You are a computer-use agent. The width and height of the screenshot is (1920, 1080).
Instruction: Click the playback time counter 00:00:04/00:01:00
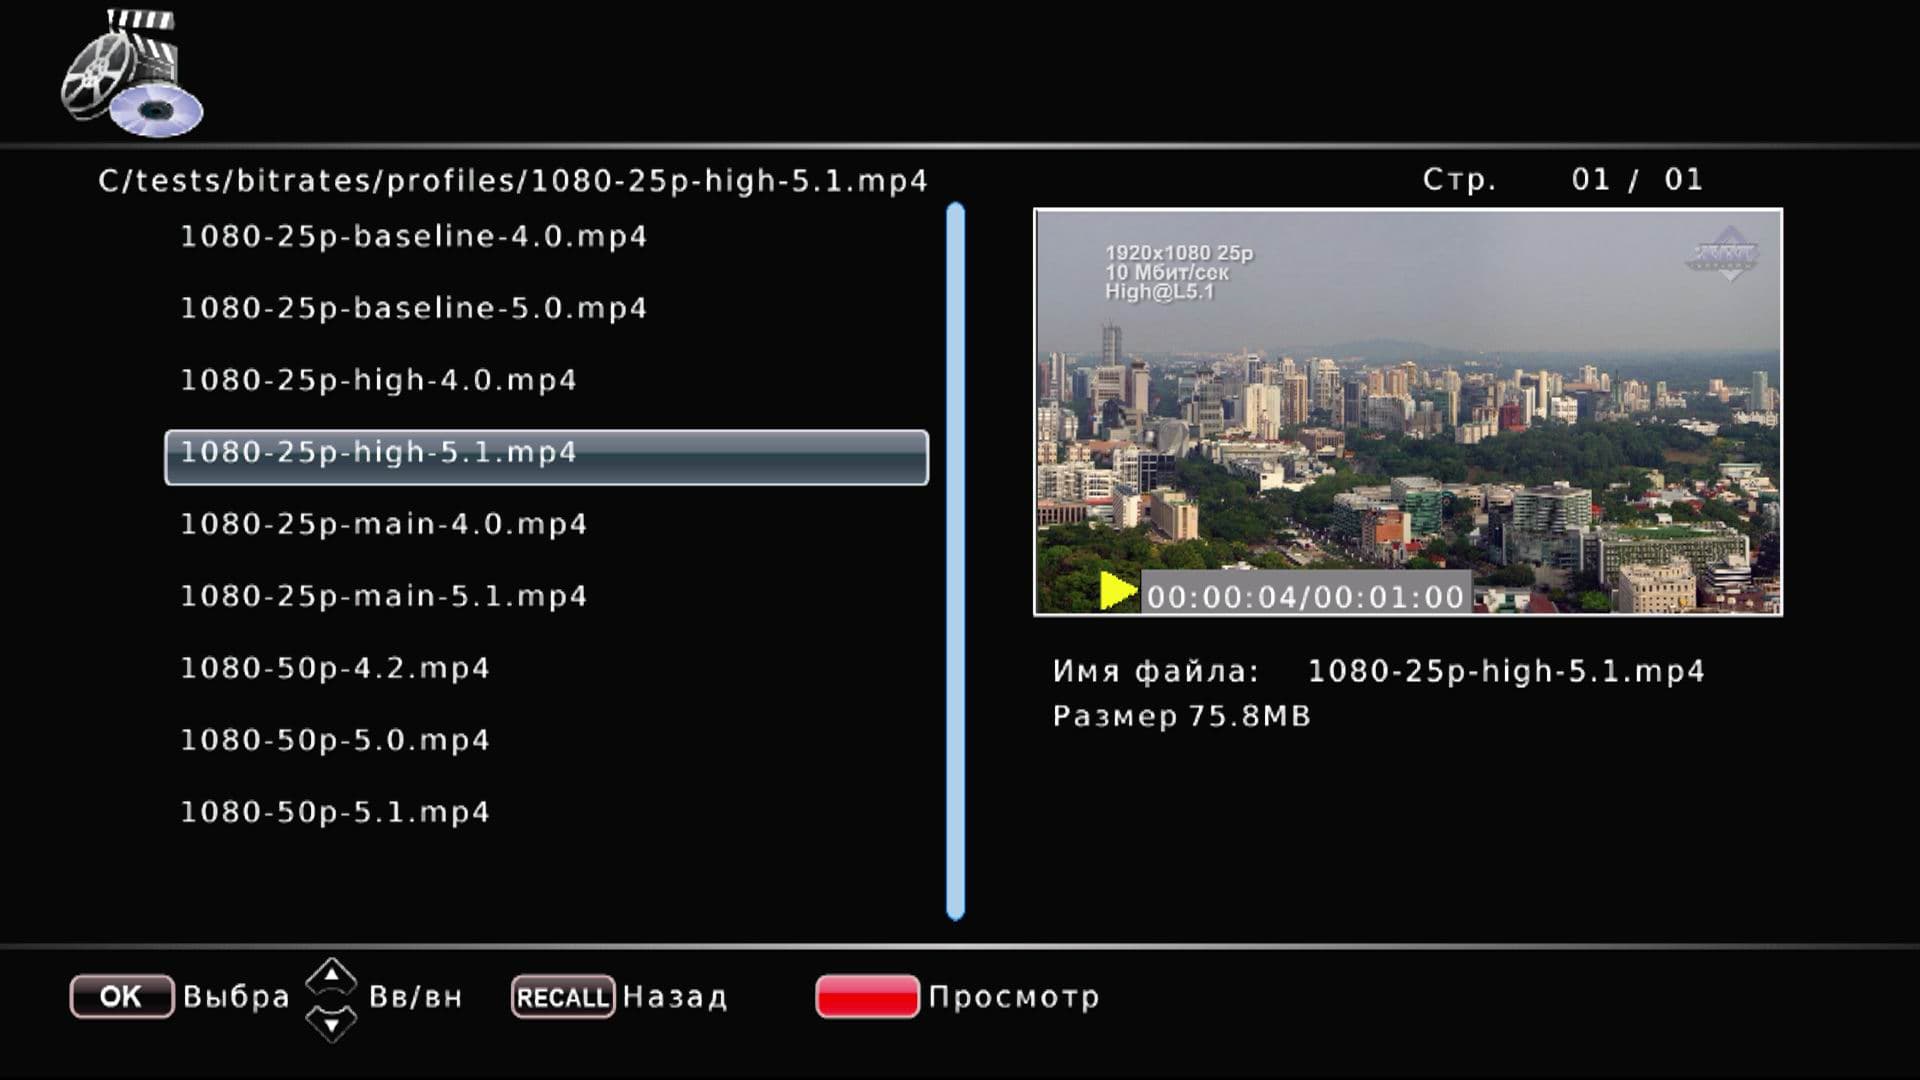1305,597
